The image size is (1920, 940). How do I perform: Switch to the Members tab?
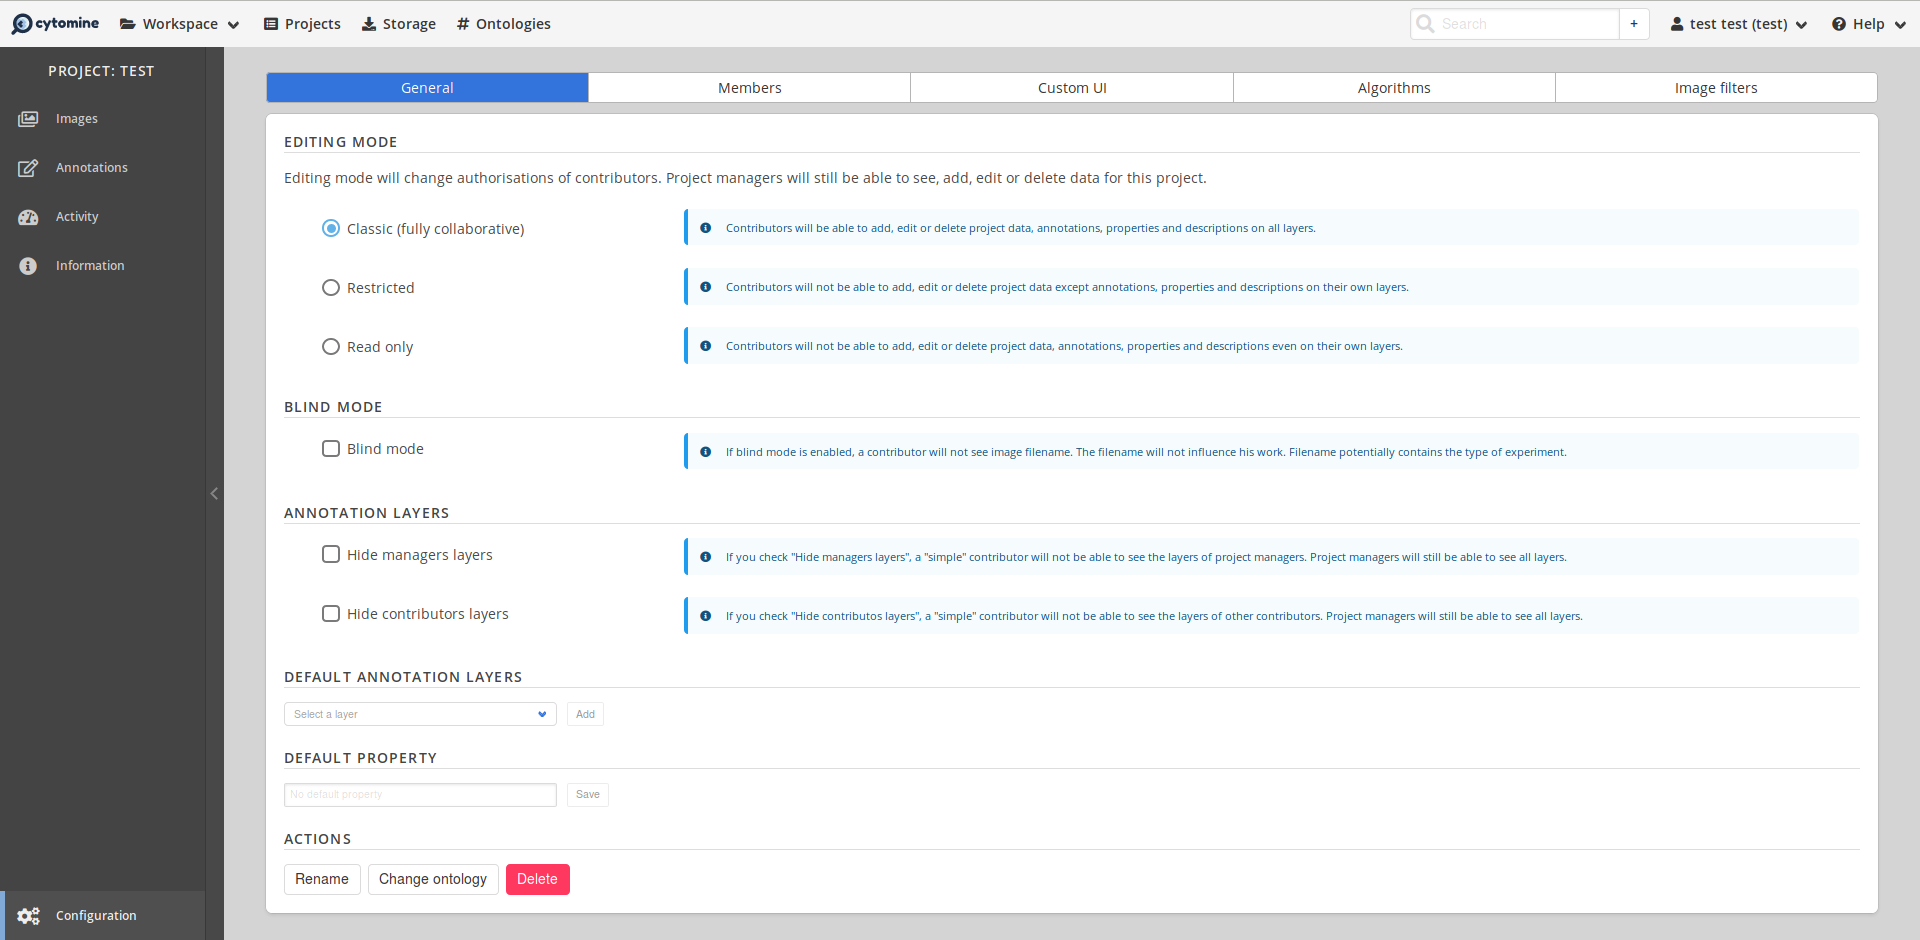[748, 87]
